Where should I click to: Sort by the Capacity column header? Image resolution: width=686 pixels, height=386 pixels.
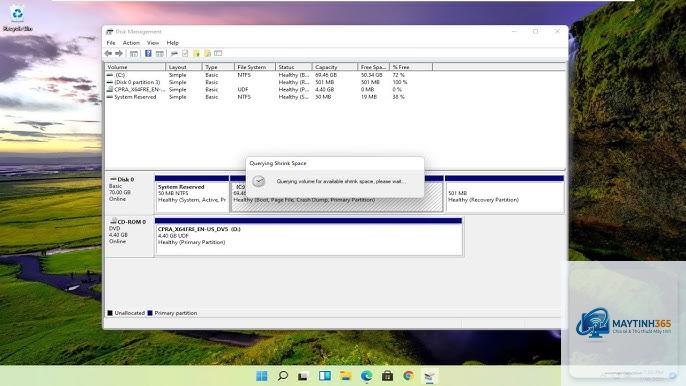click(x=335, y=67)
